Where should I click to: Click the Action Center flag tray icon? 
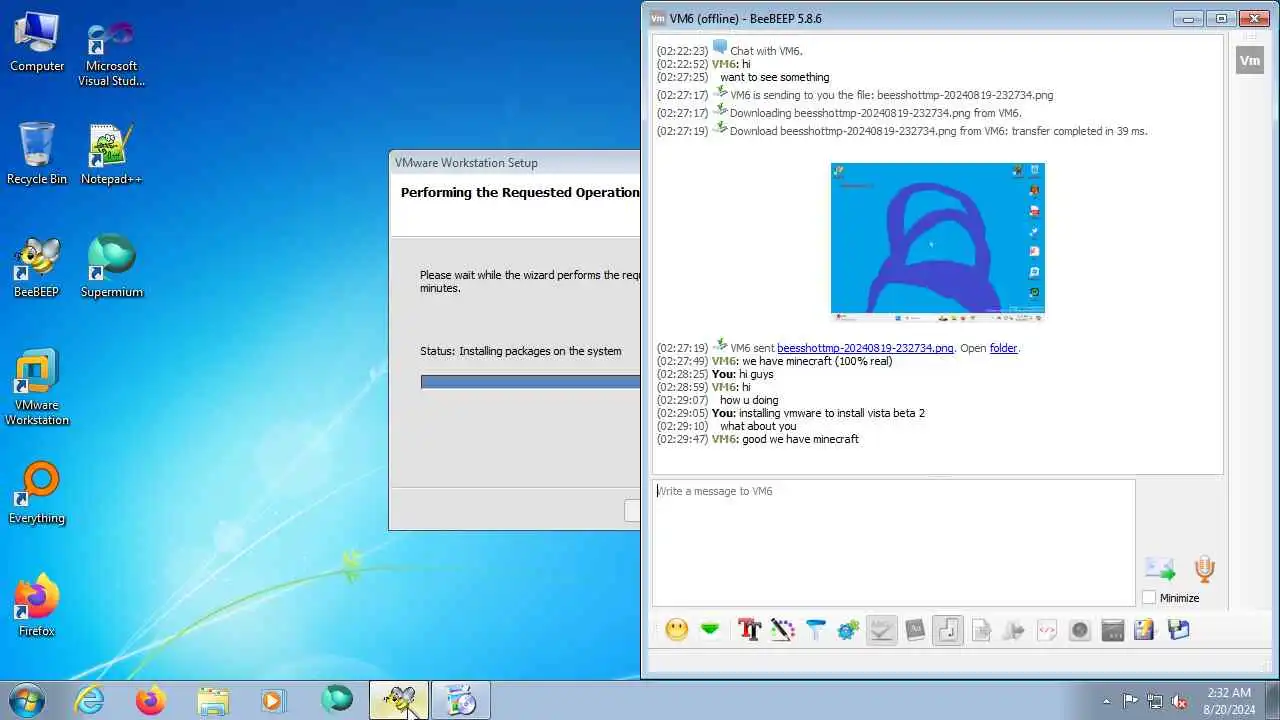point(1130,701)
